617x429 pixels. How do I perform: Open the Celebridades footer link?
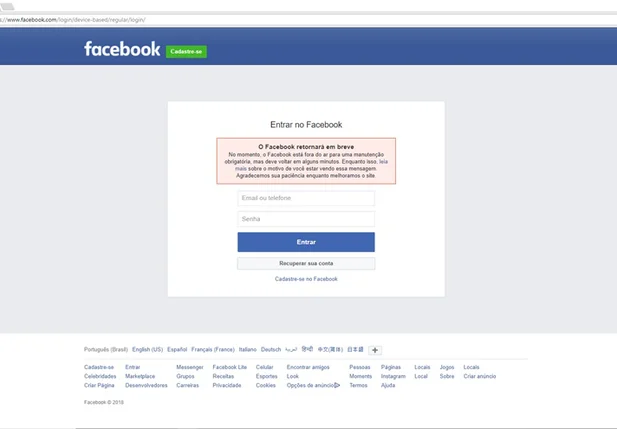point(100,376)
